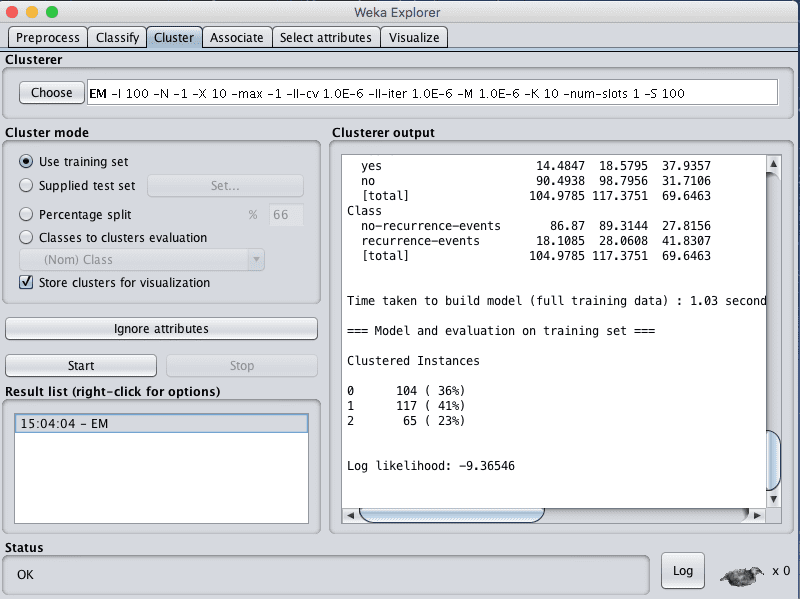Click the OK status message
800x599 pixels.
pos(25,575)
